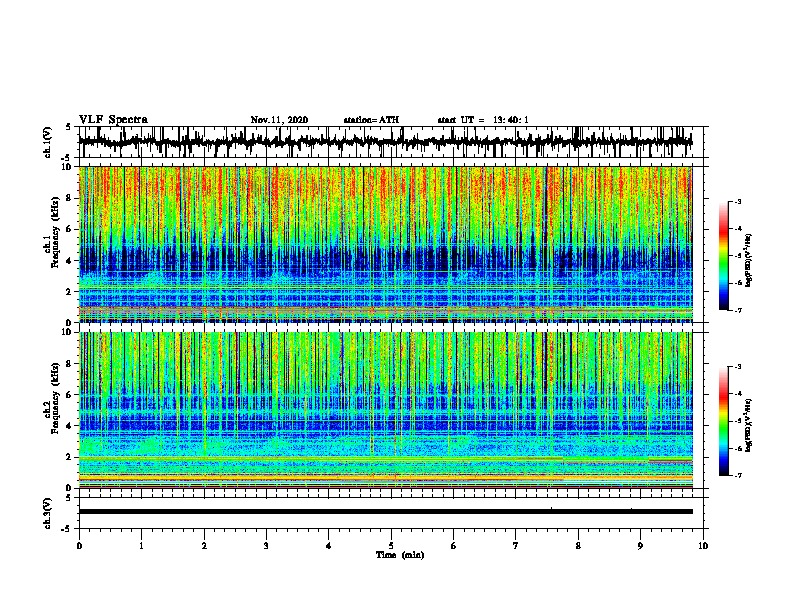Click the ch.1 colorbar log(PSD) label
The image size is (792, 612).
749,261
